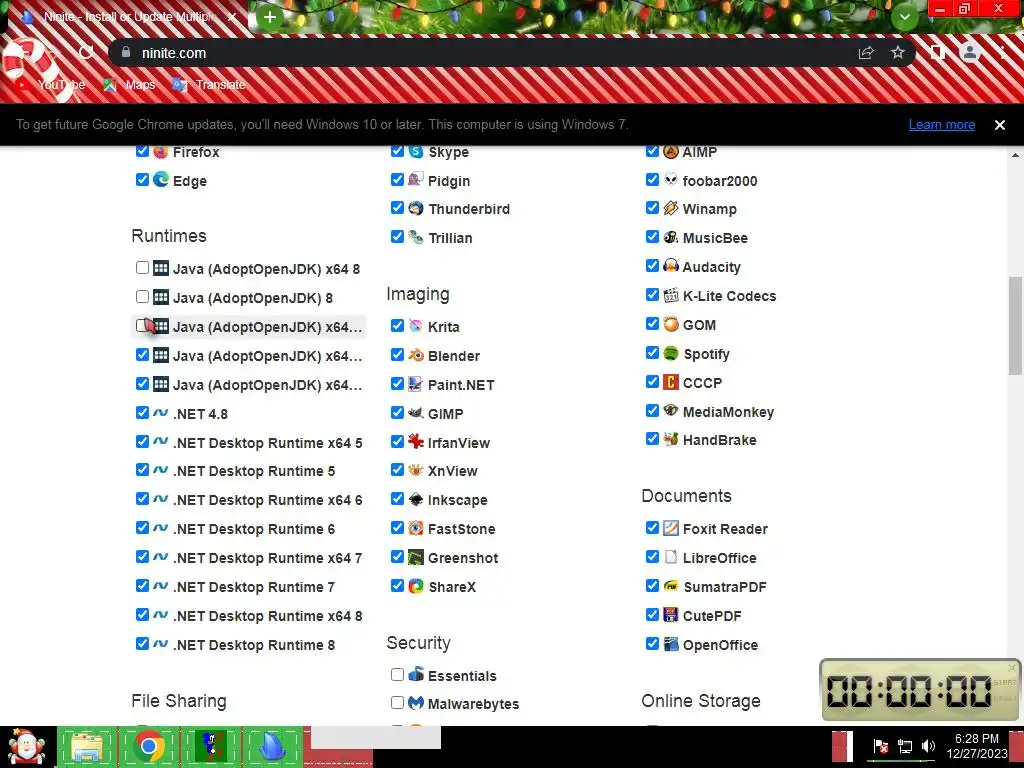The height and width of the screenshot is (768, 1024).
Task: Click the ShareX icon
Action: click(x=416, y=586)
